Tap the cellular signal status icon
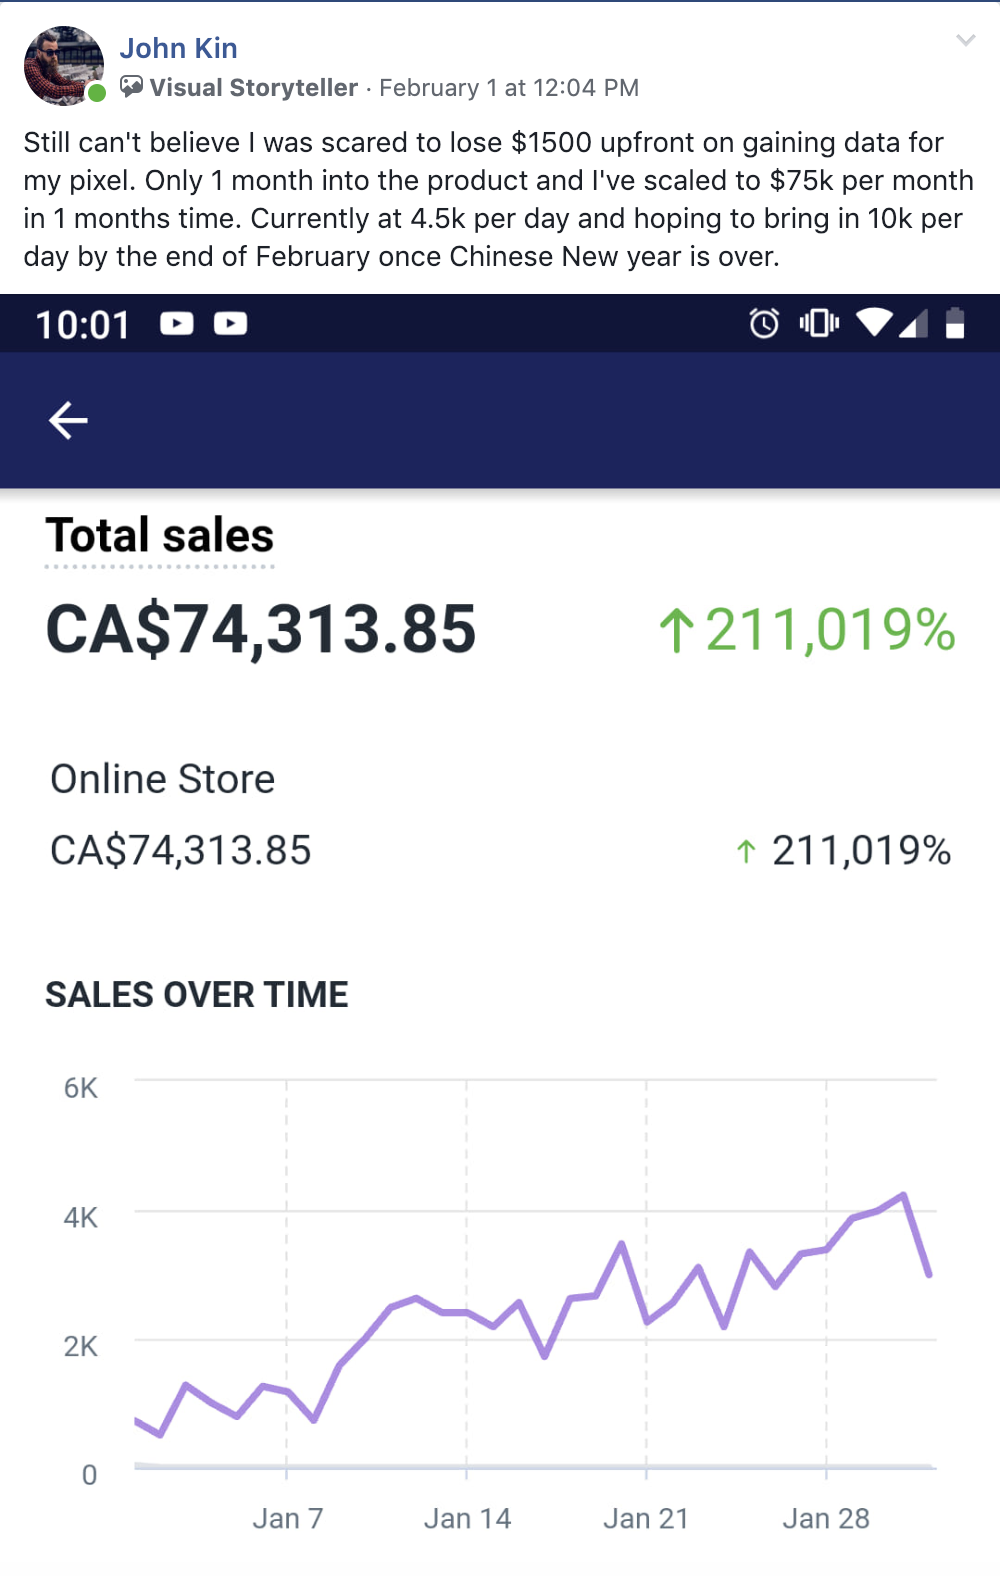 914,323
